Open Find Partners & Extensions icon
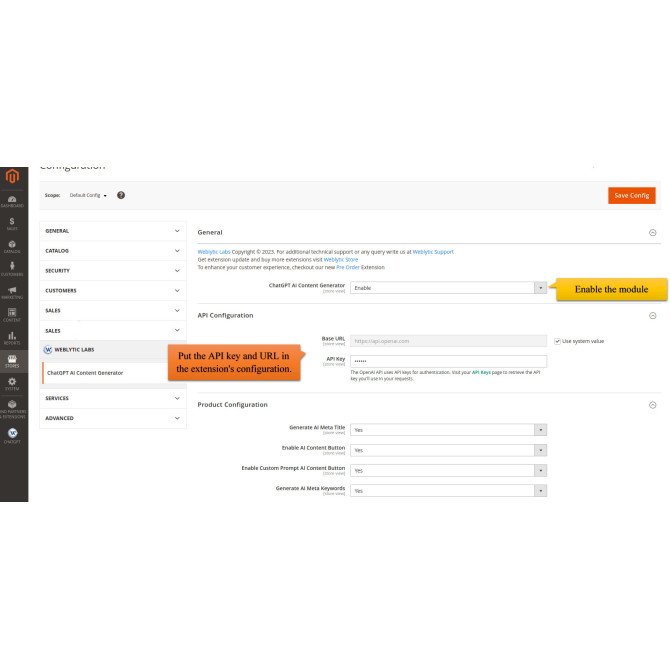 [12, 408]
